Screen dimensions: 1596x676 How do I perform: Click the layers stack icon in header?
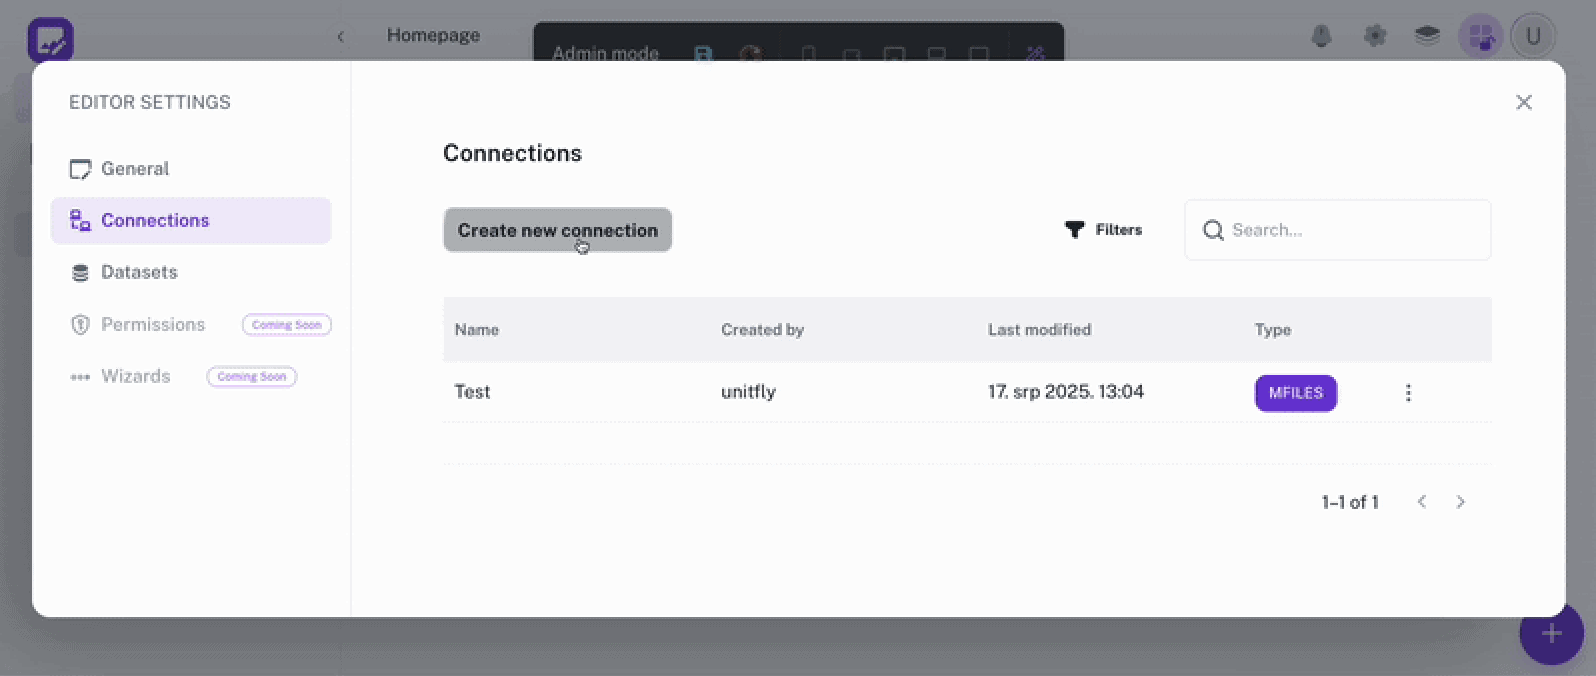click(x=1427, y=36)
